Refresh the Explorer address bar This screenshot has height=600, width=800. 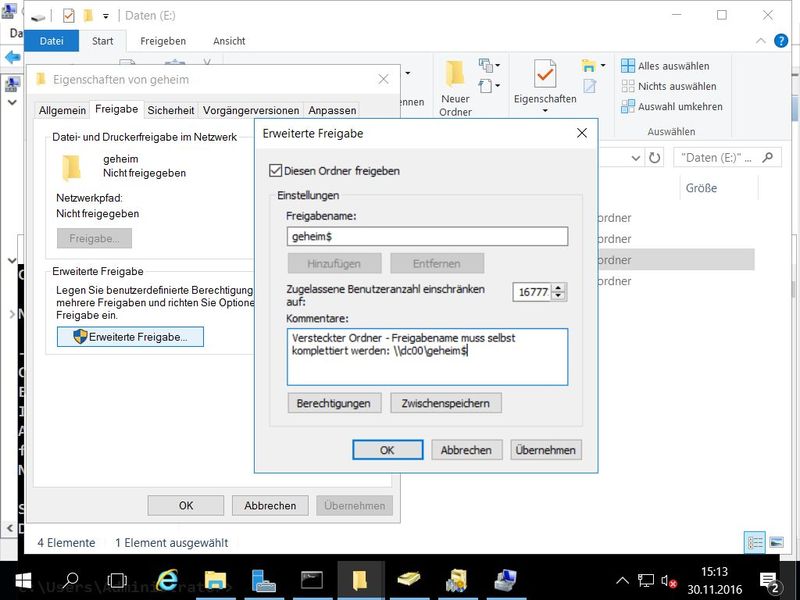point(654,158)
